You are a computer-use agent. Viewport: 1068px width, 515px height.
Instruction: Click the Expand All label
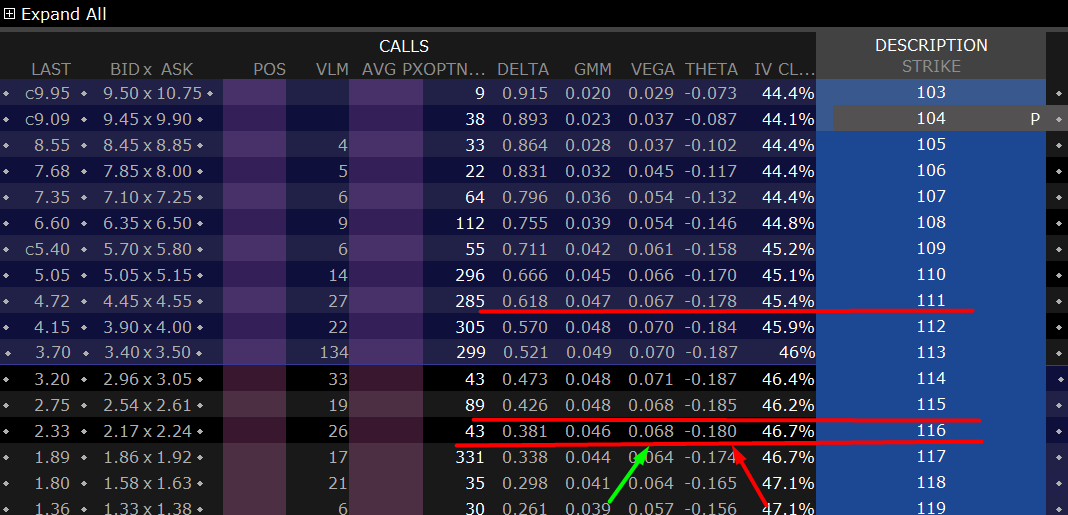click(x=63, y=14)
